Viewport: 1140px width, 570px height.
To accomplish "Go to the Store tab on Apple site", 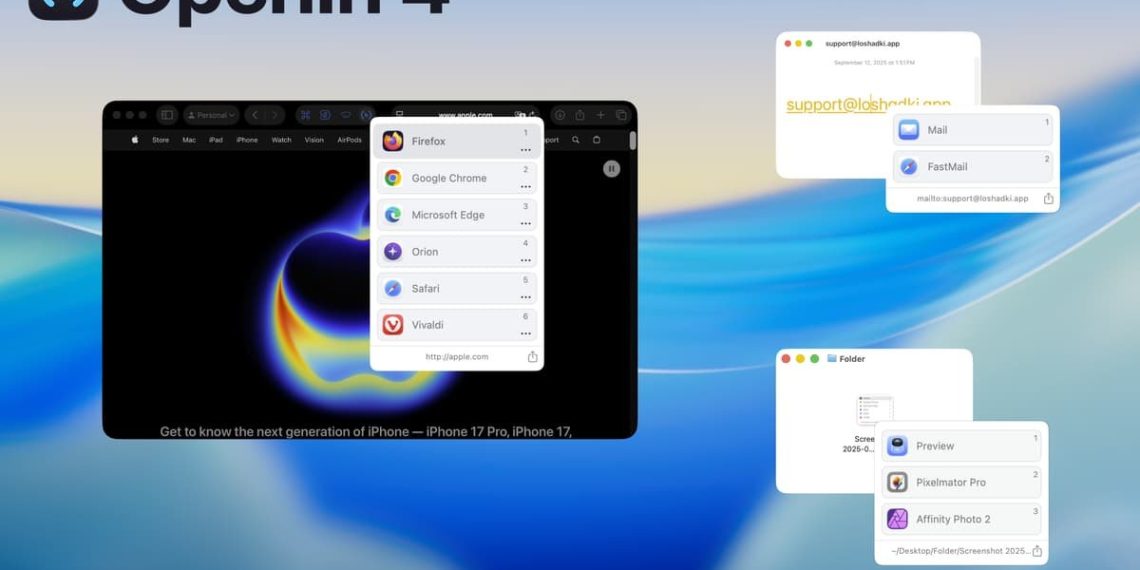I will [x=160, y=140].
